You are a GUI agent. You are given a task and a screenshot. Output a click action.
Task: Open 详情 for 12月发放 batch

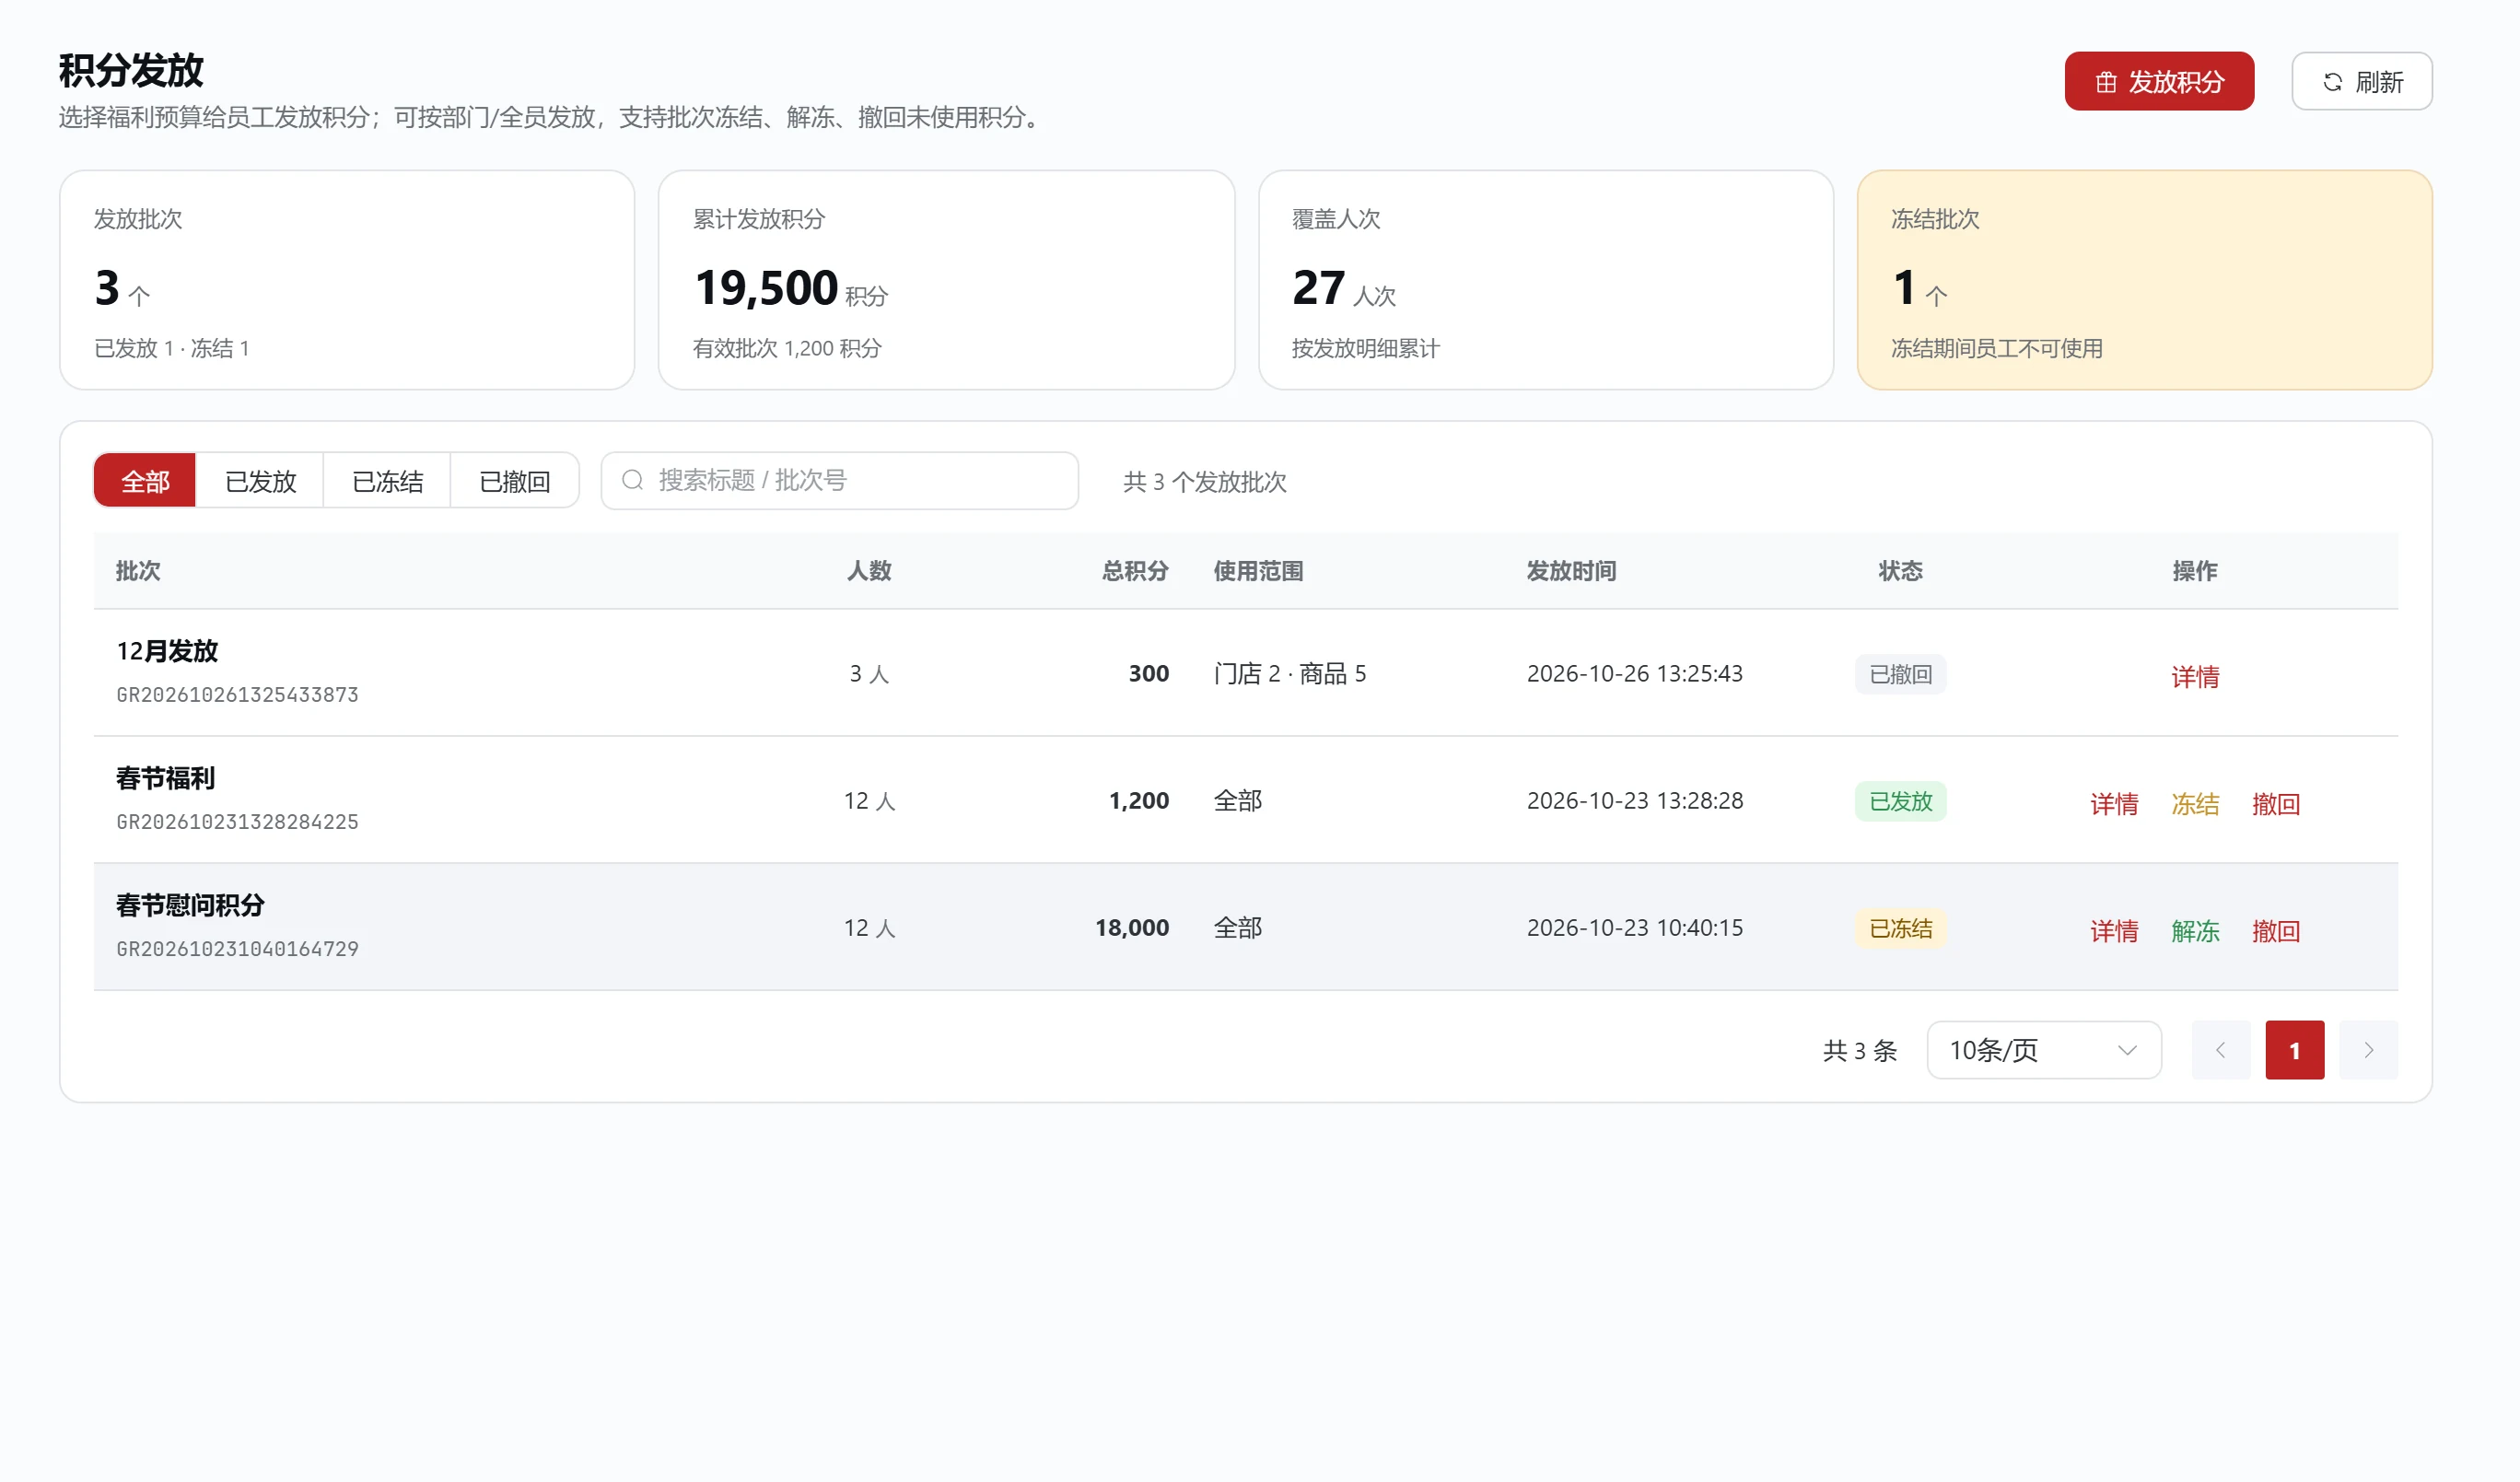coord(2194,677)
